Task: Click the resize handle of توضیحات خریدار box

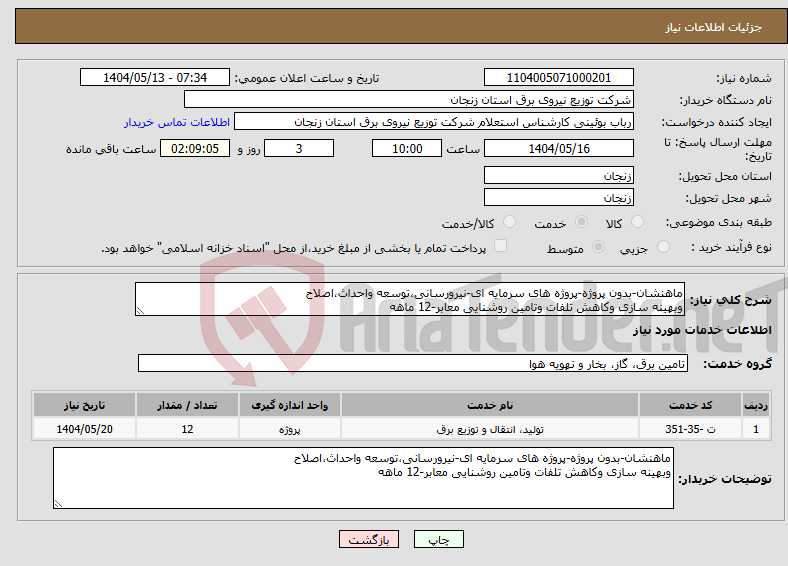Action: [x=58, y=504]
